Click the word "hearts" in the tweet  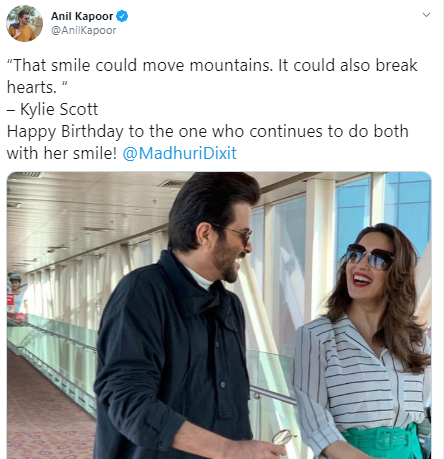coord(29,87)
